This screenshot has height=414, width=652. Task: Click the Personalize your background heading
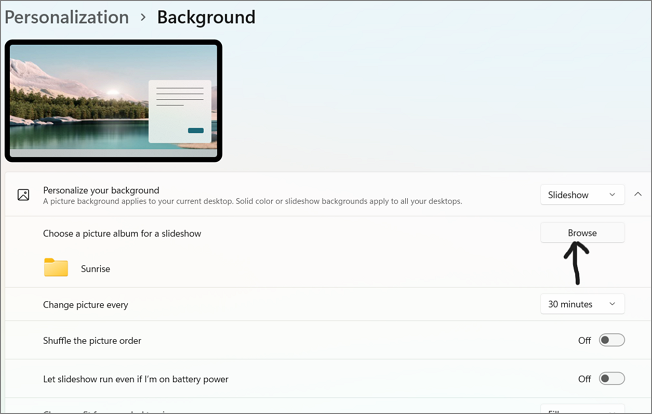[x=101, y=190]
